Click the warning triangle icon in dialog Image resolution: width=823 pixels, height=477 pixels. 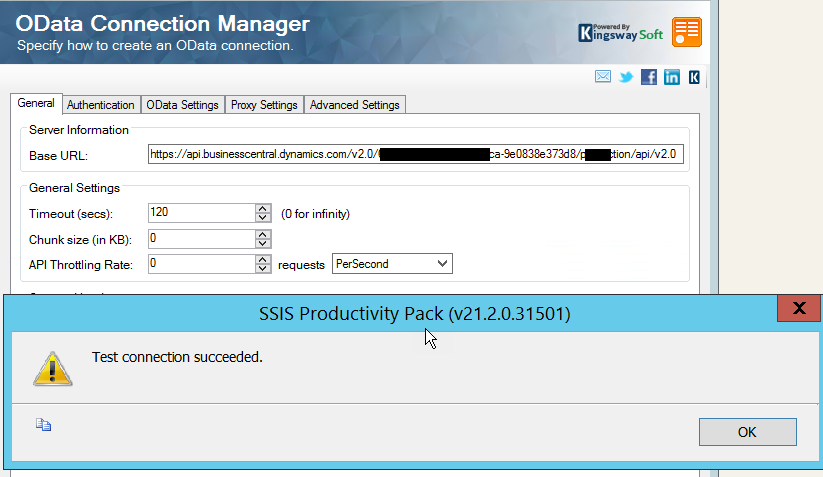click(52, 369)
